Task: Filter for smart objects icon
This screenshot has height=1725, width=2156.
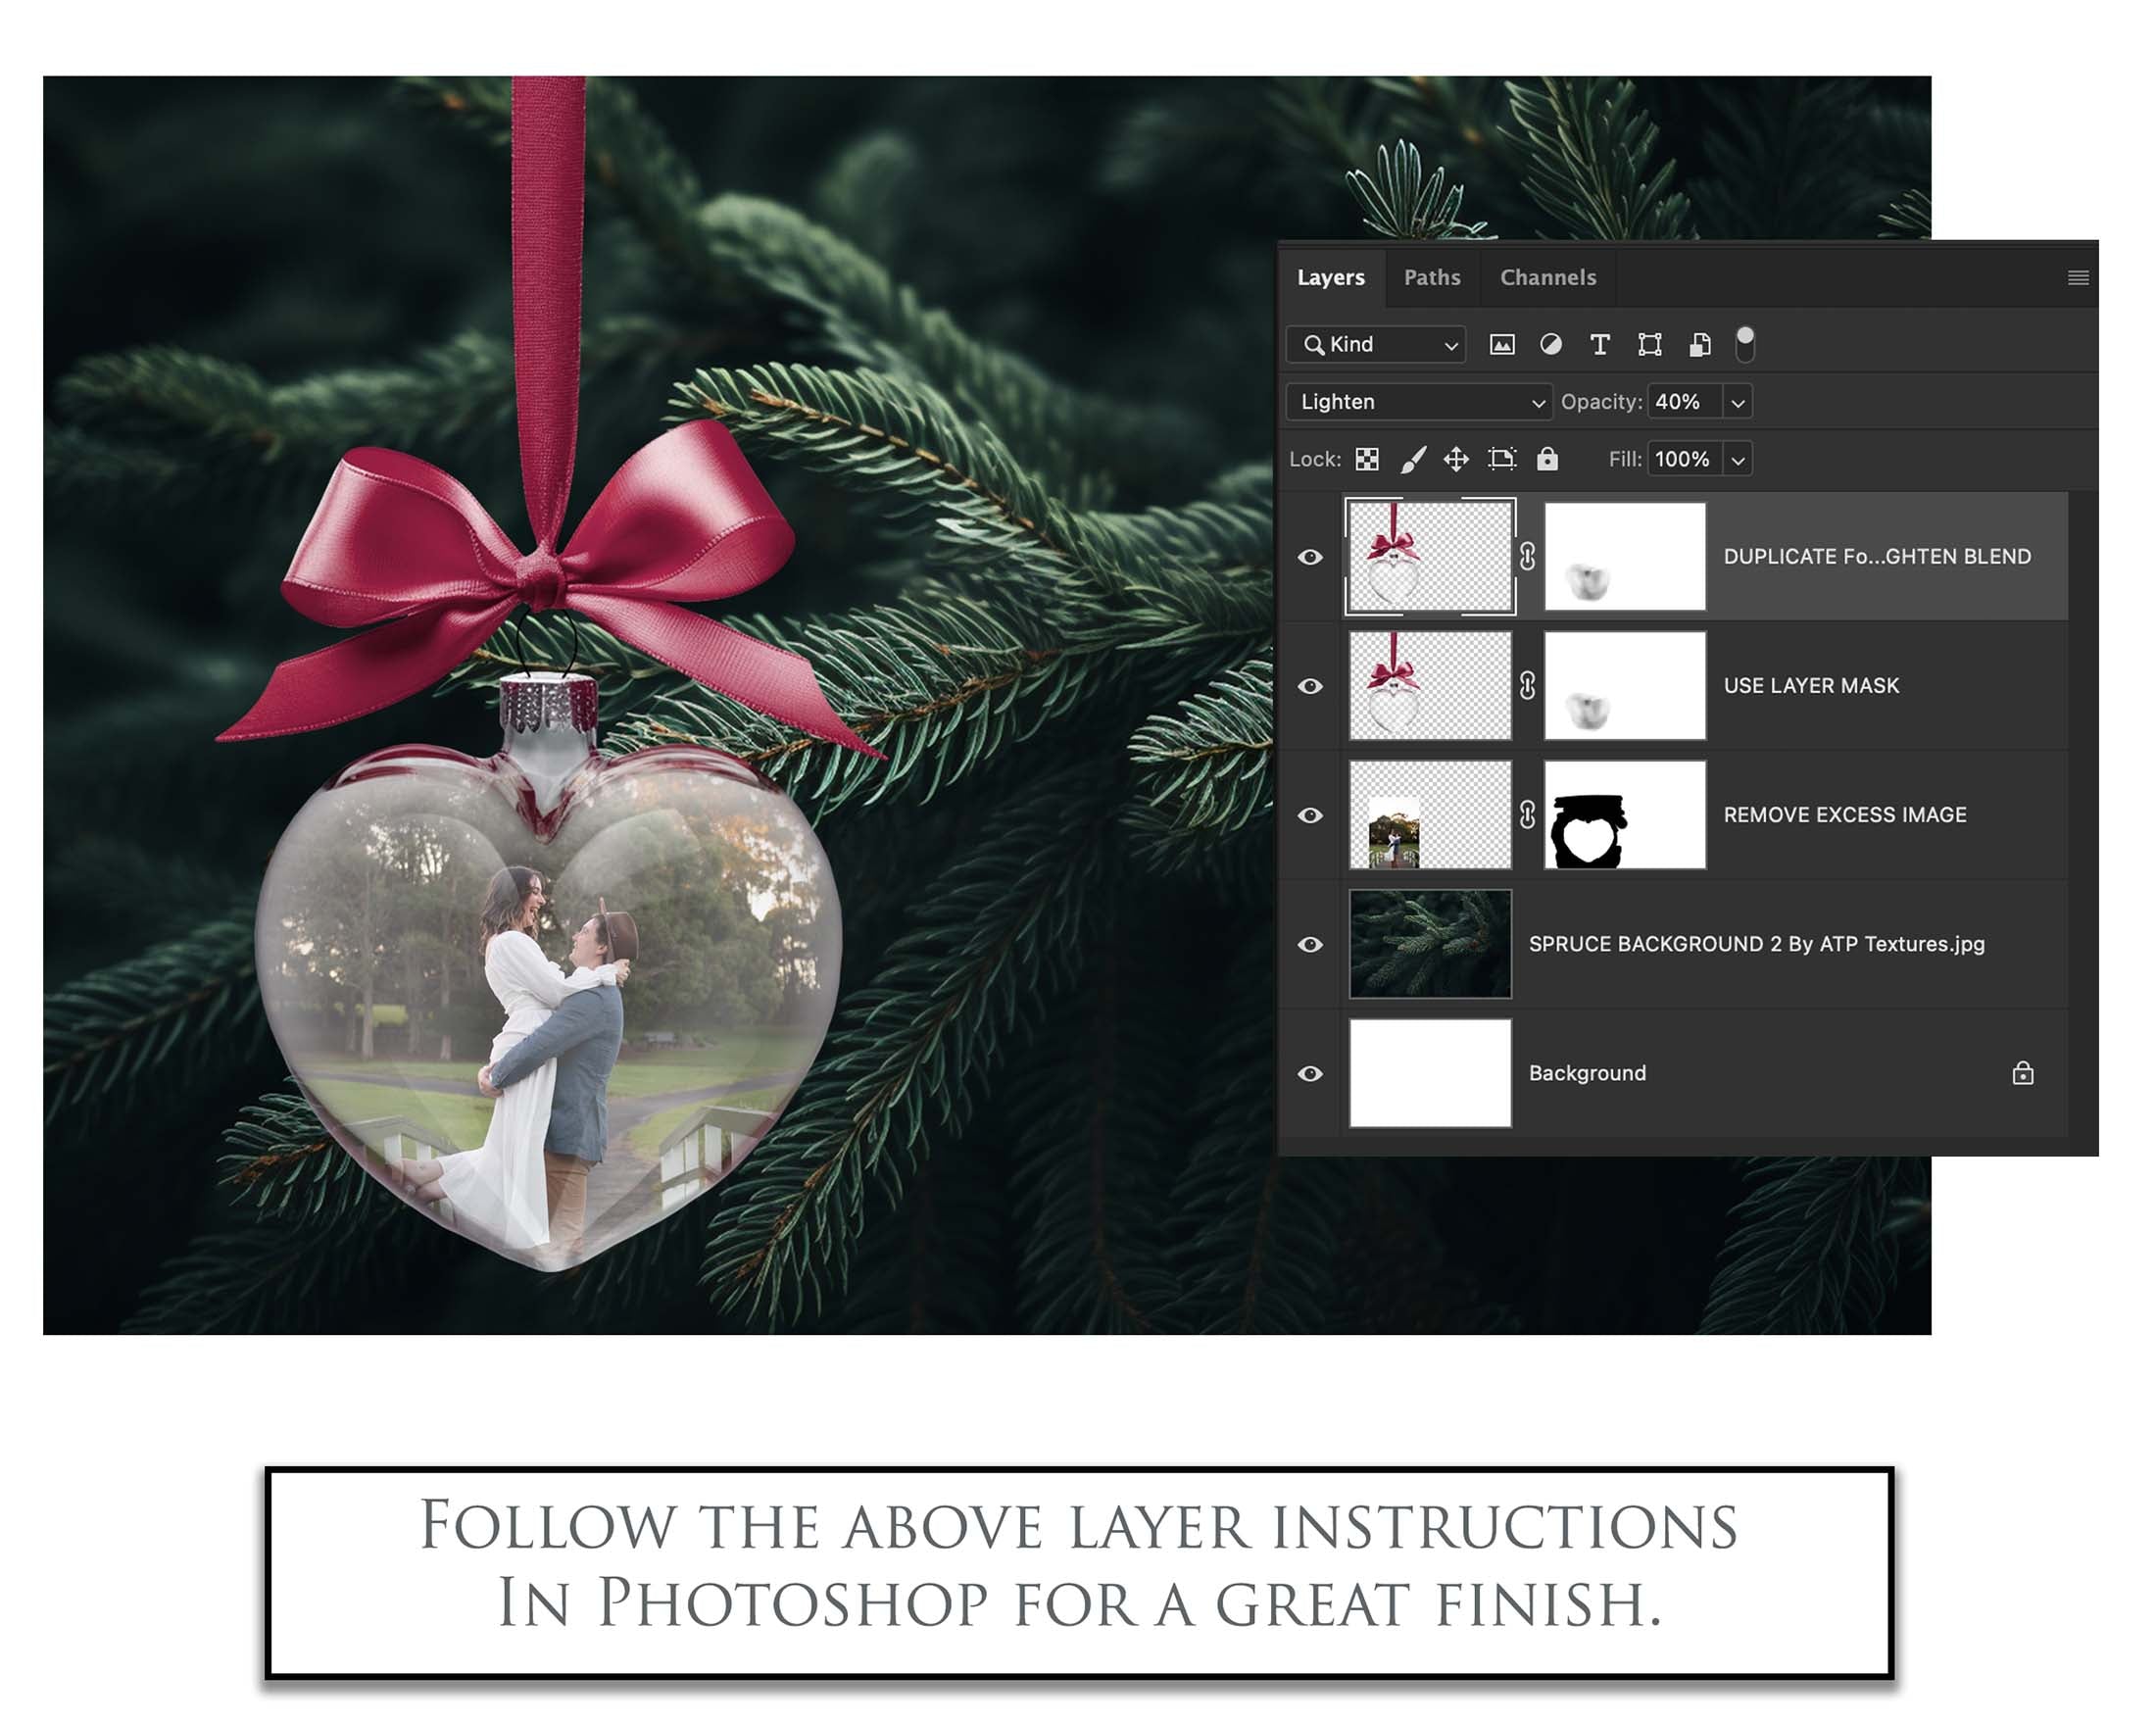Action: (1699, 345)
